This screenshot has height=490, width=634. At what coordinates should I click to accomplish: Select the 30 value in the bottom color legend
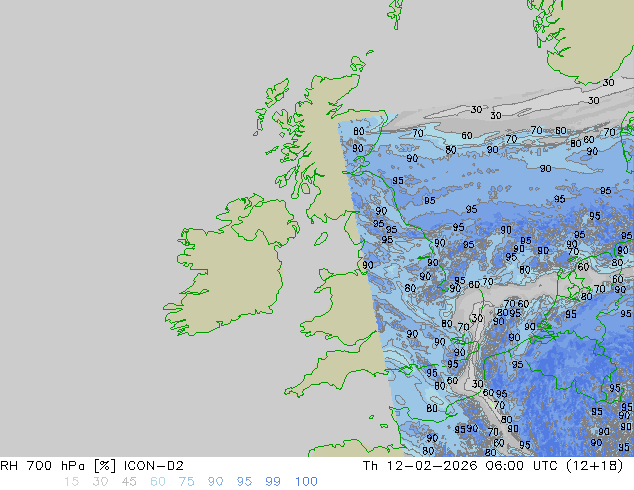(x=100, y=482)
